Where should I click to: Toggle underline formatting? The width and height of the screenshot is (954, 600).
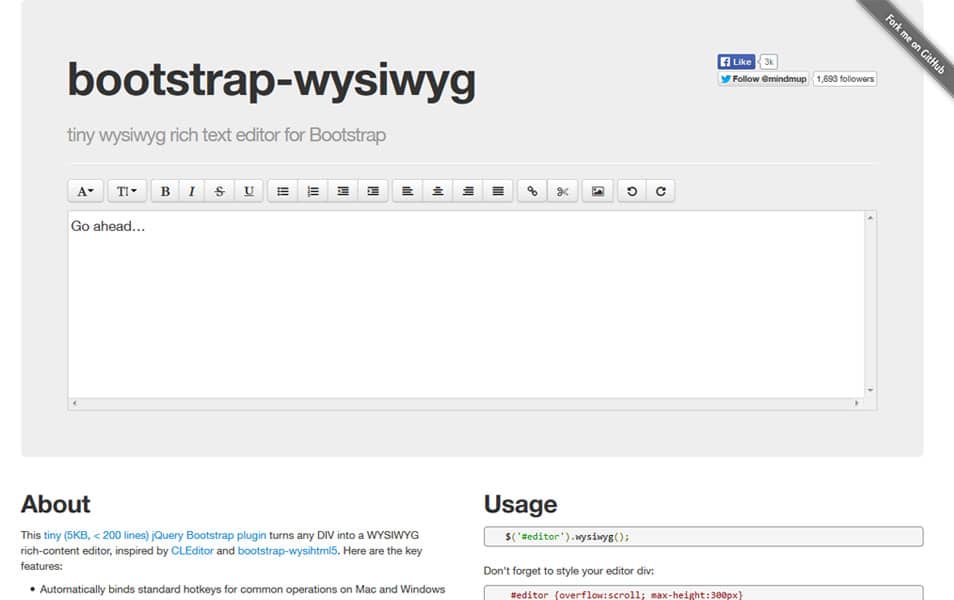pyautogui.click(x=247, y=190)
